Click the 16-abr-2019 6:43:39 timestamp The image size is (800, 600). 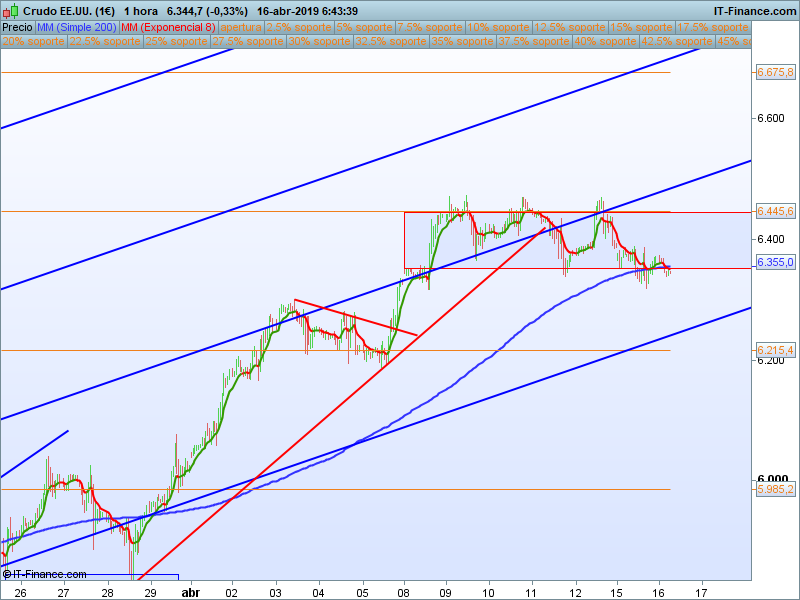tap(307, 11)
